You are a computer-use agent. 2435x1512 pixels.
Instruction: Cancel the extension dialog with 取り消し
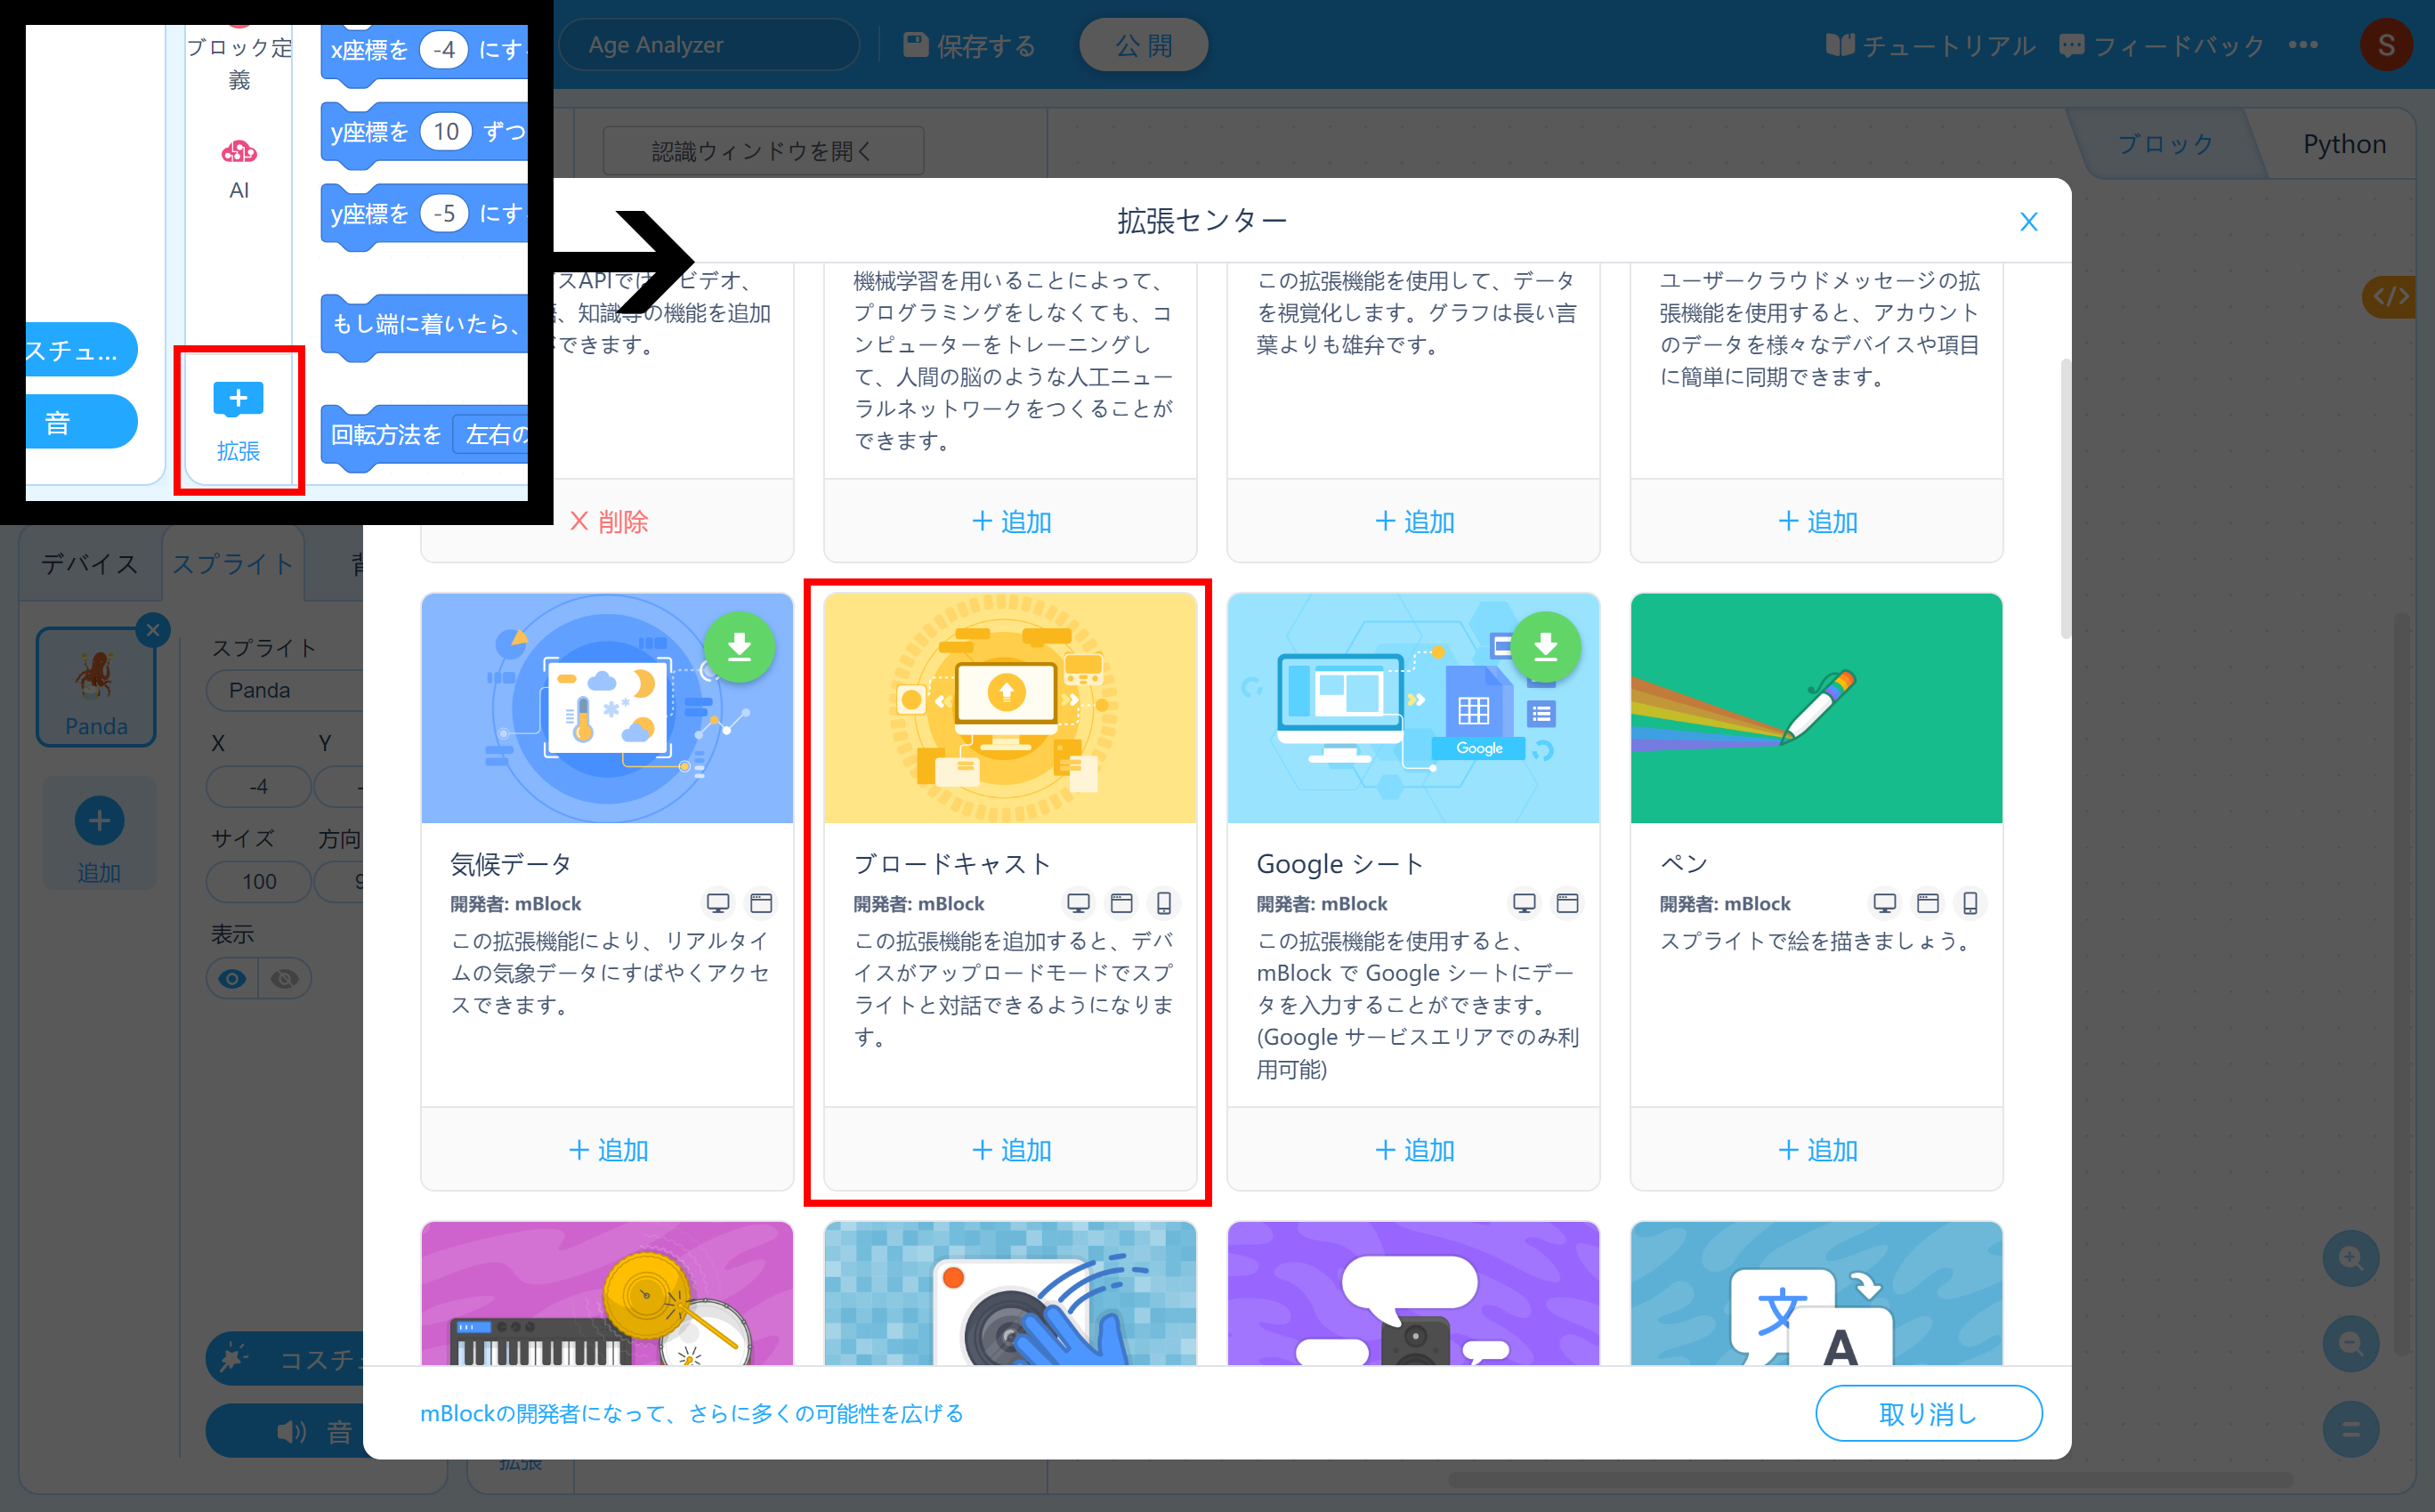pos(1928,1413)
